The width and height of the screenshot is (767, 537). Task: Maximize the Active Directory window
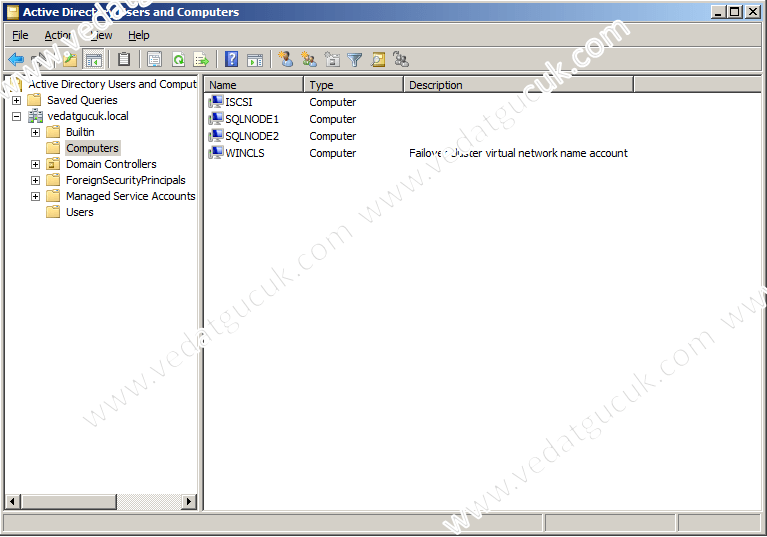tap(735, 12)
